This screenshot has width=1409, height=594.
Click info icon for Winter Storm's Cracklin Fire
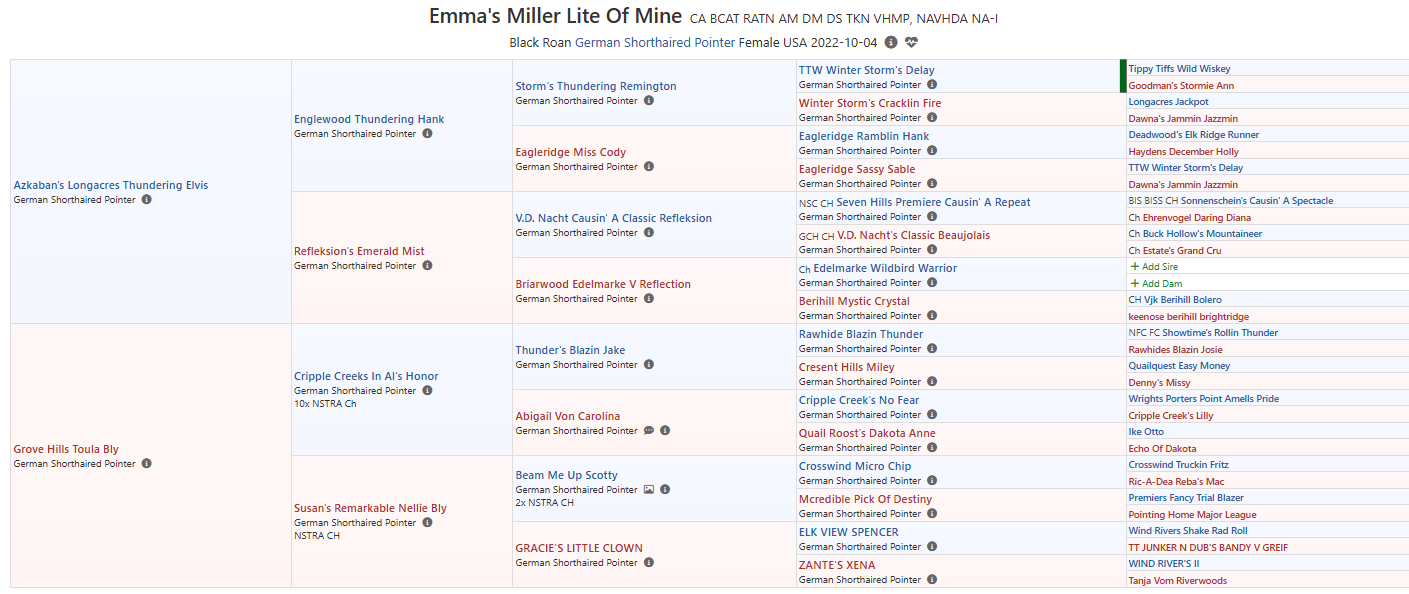coord(932,118)
